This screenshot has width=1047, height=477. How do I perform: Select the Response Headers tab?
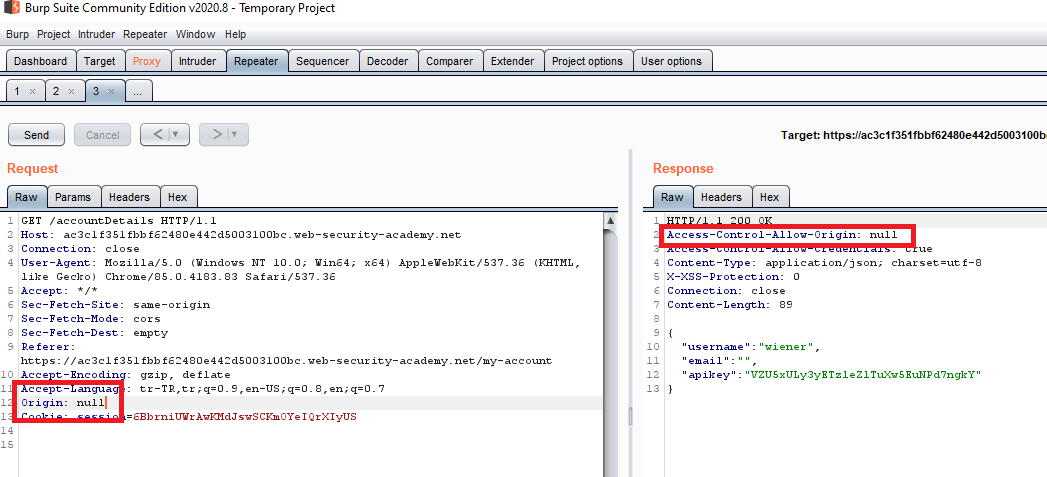point(722,197)
